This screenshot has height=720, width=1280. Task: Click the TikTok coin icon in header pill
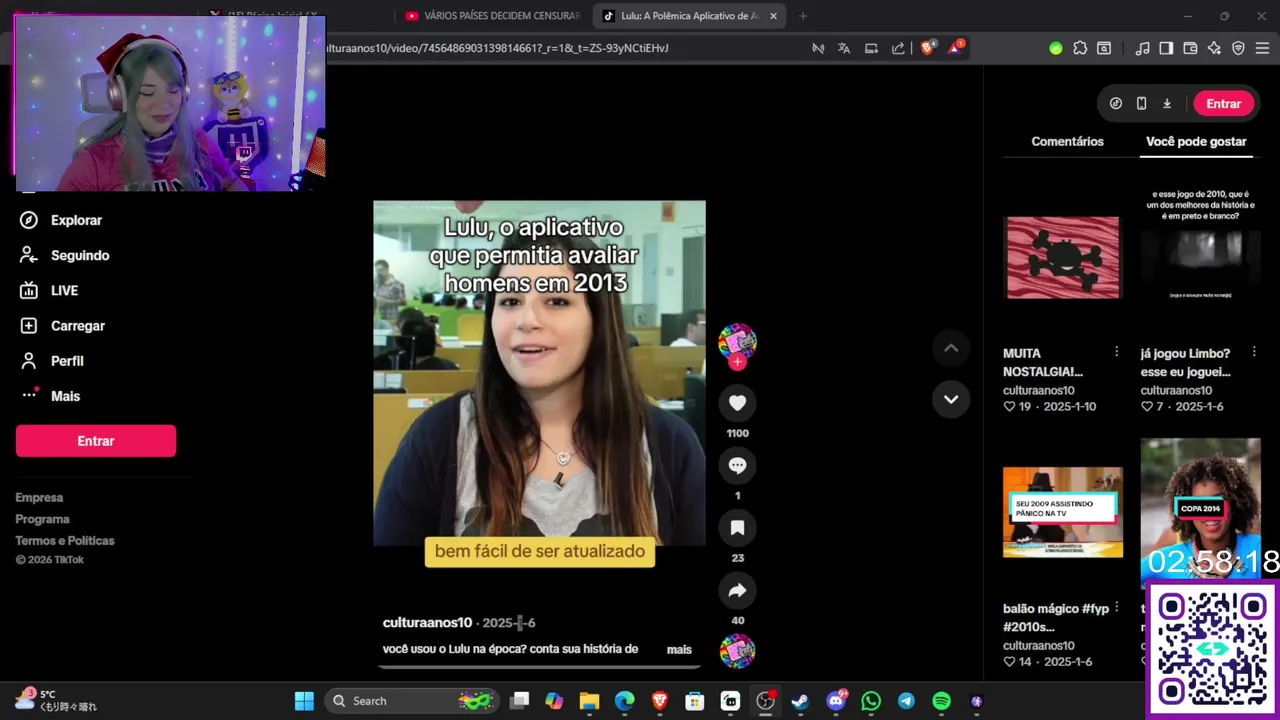[1116, 104]
